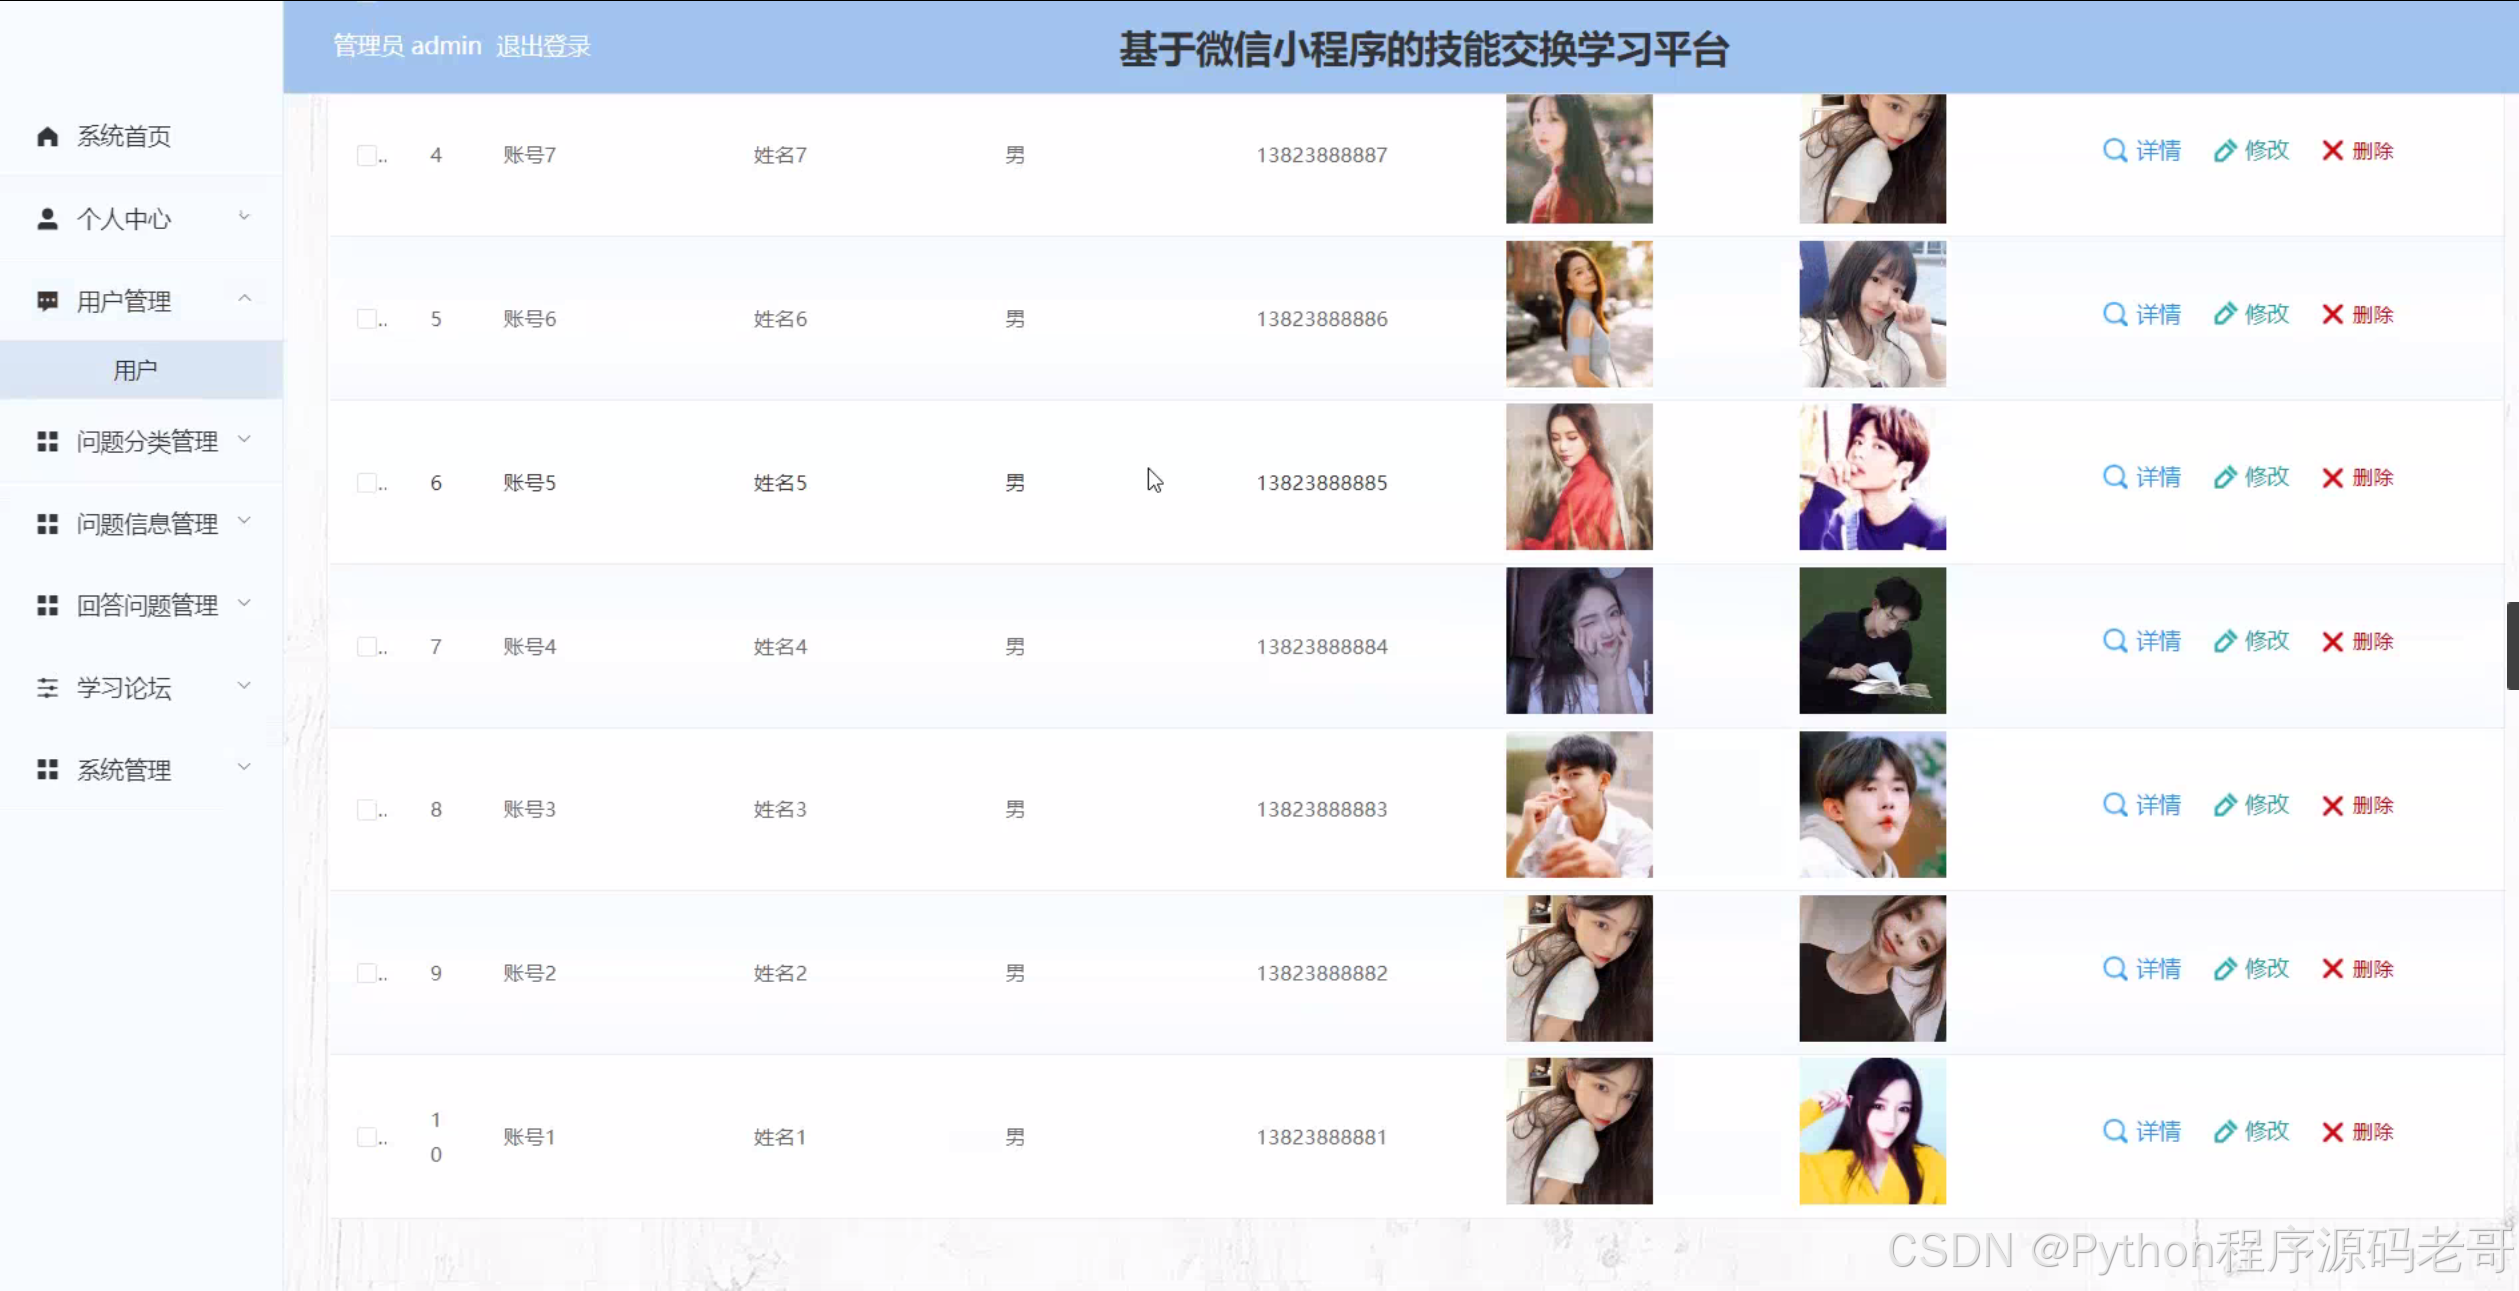The height and width of the screenshot is (1291, 2519).
Task: Open the 回答问题管理 menu
Action: click(x=147, y=606)
